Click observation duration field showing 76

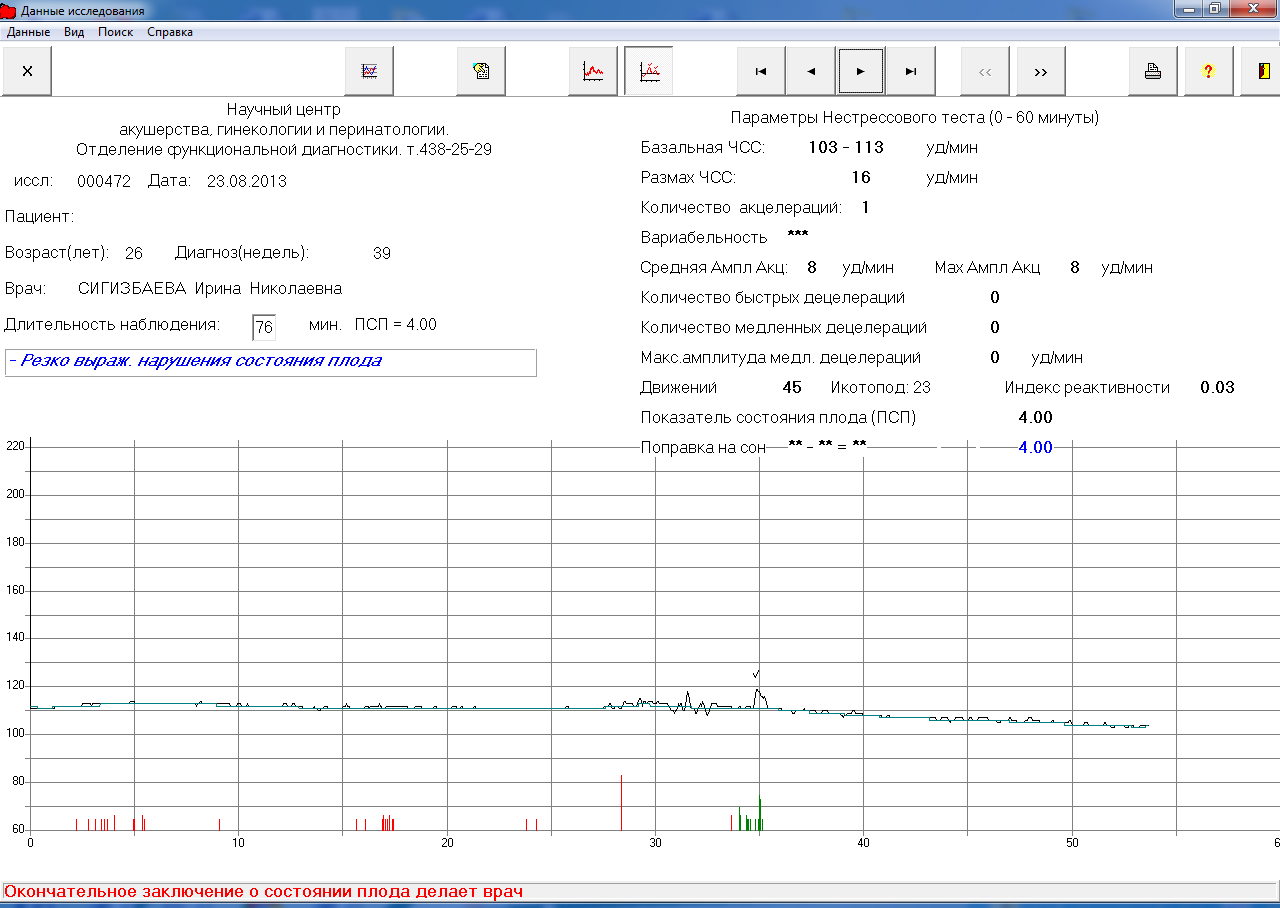point(264,327)
